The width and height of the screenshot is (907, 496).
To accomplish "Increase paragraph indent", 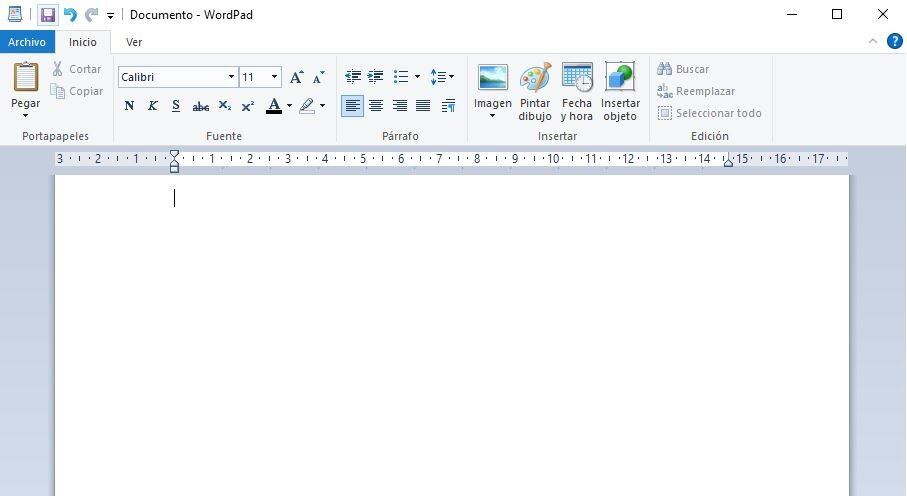I will point(376,77).
